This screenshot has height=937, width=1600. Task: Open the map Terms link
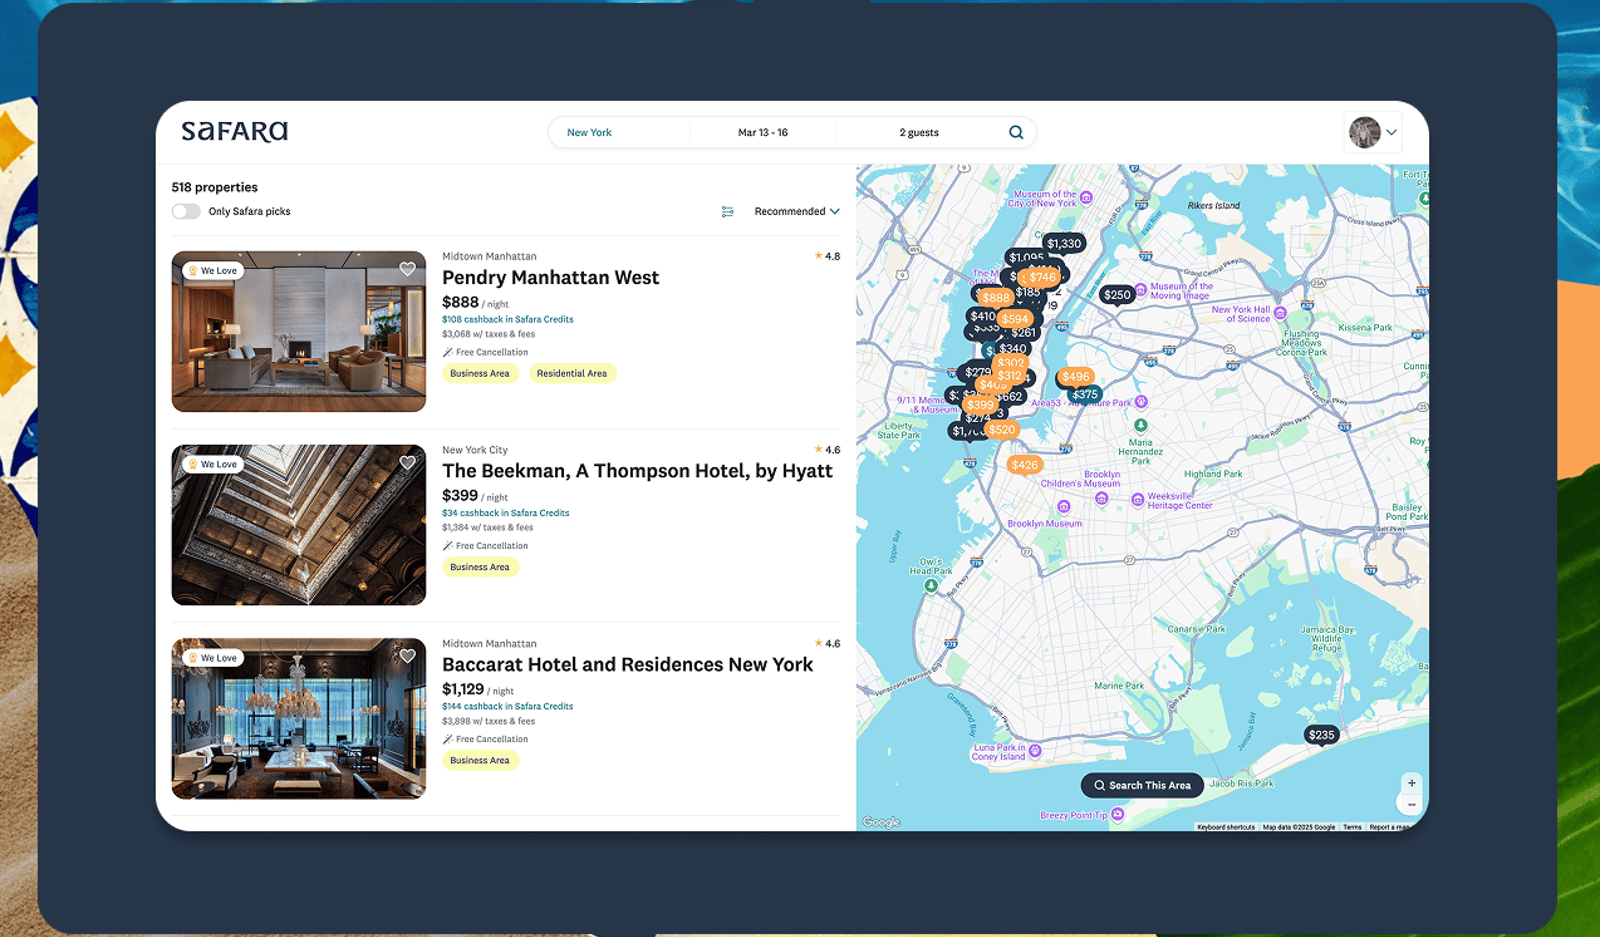click(1352, 827)
